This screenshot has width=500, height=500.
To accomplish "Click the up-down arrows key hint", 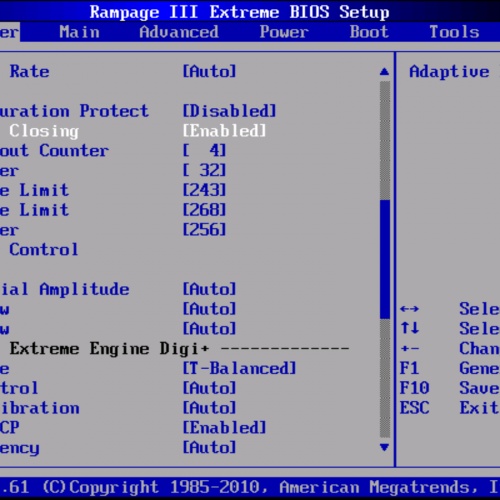I will 410,328.
